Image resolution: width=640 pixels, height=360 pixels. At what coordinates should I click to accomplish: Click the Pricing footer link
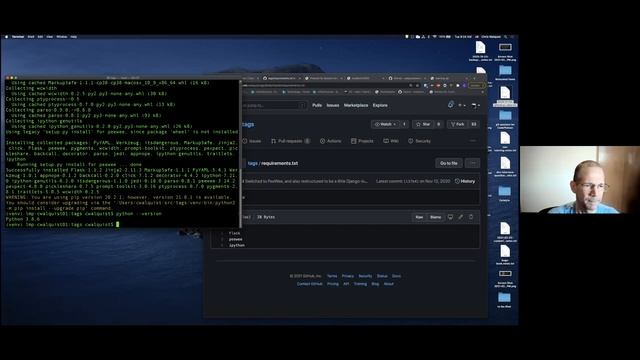[x=333, y=284]
